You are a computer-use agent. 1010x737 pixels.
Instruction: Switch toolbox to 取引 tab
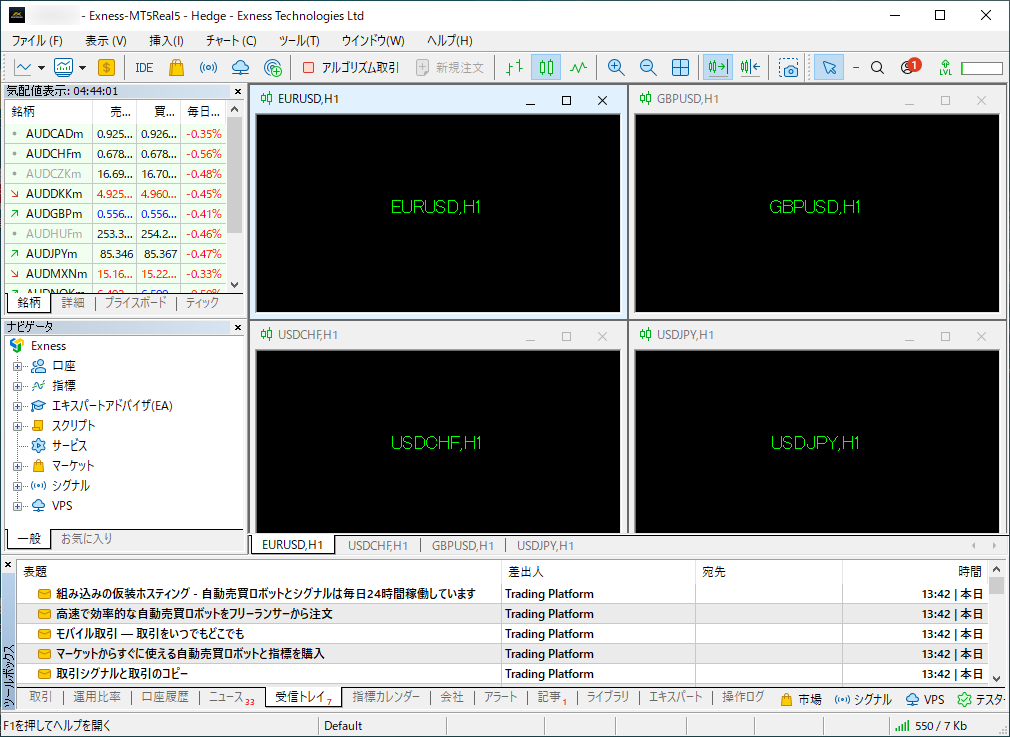41,697
